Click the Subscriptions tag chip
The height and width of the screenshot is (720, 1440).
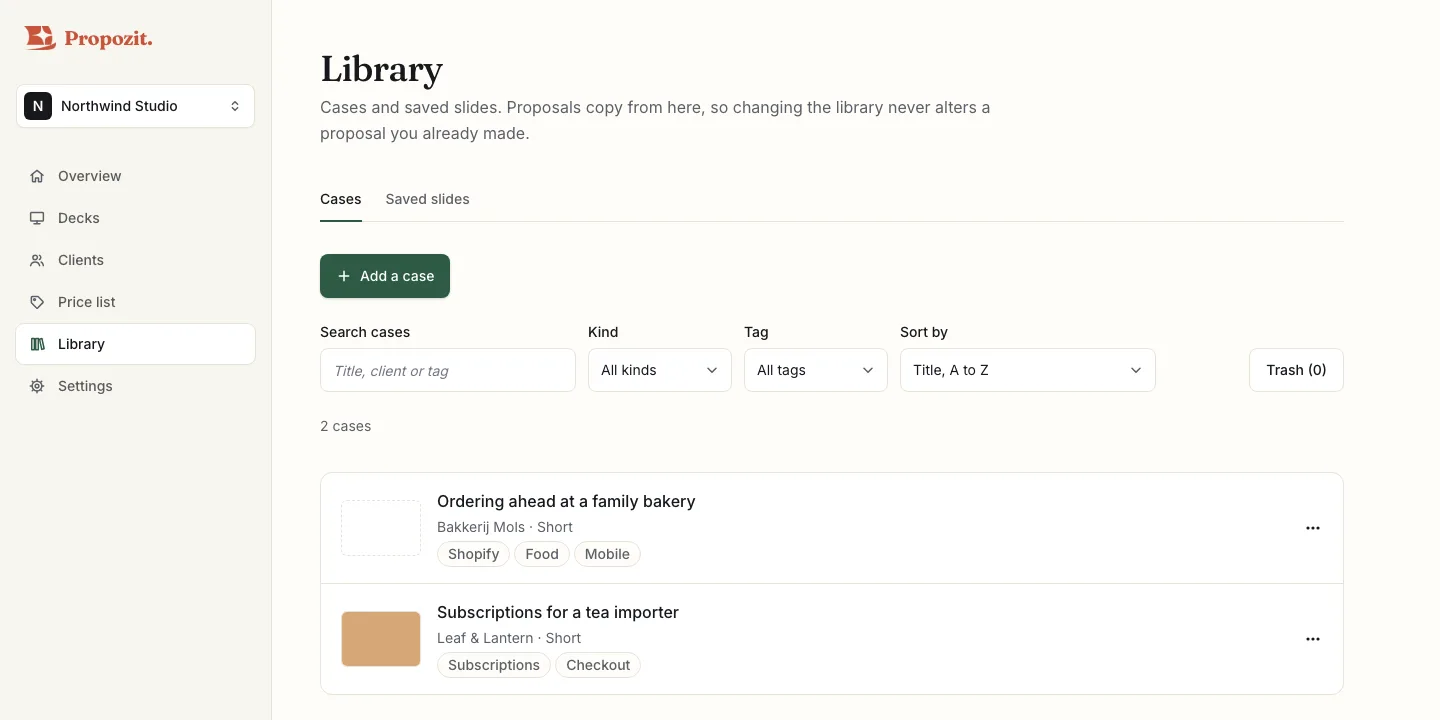coord(494,665)
